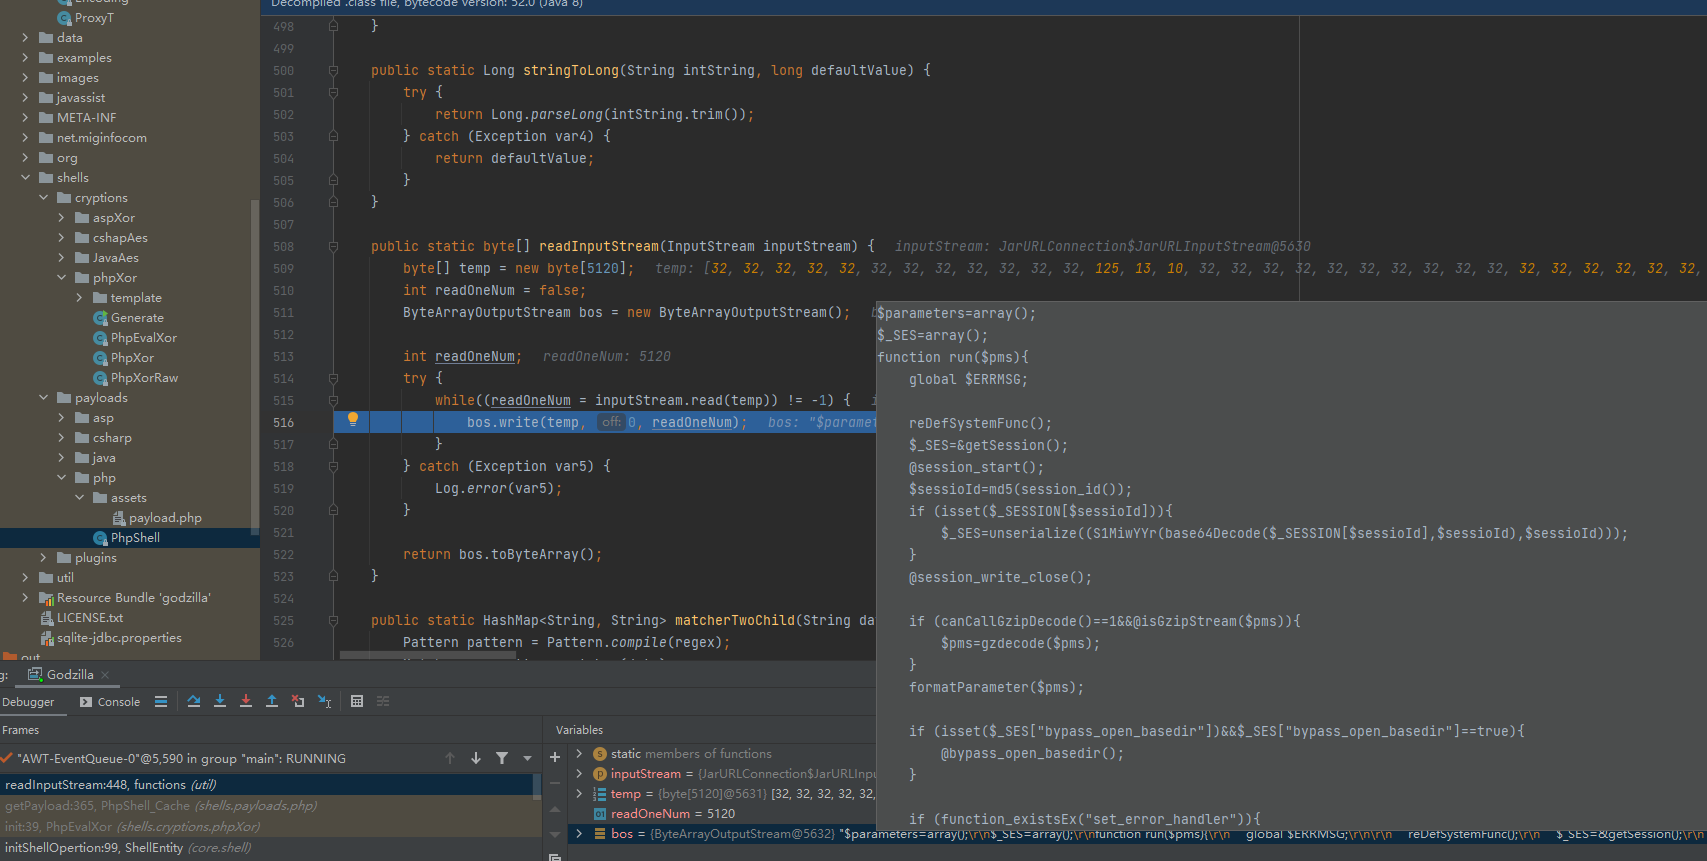Viewport: 1707px width, 861px height.
Task: Click the editor horizontal scrollbar
Action: [x=427, y=656]
